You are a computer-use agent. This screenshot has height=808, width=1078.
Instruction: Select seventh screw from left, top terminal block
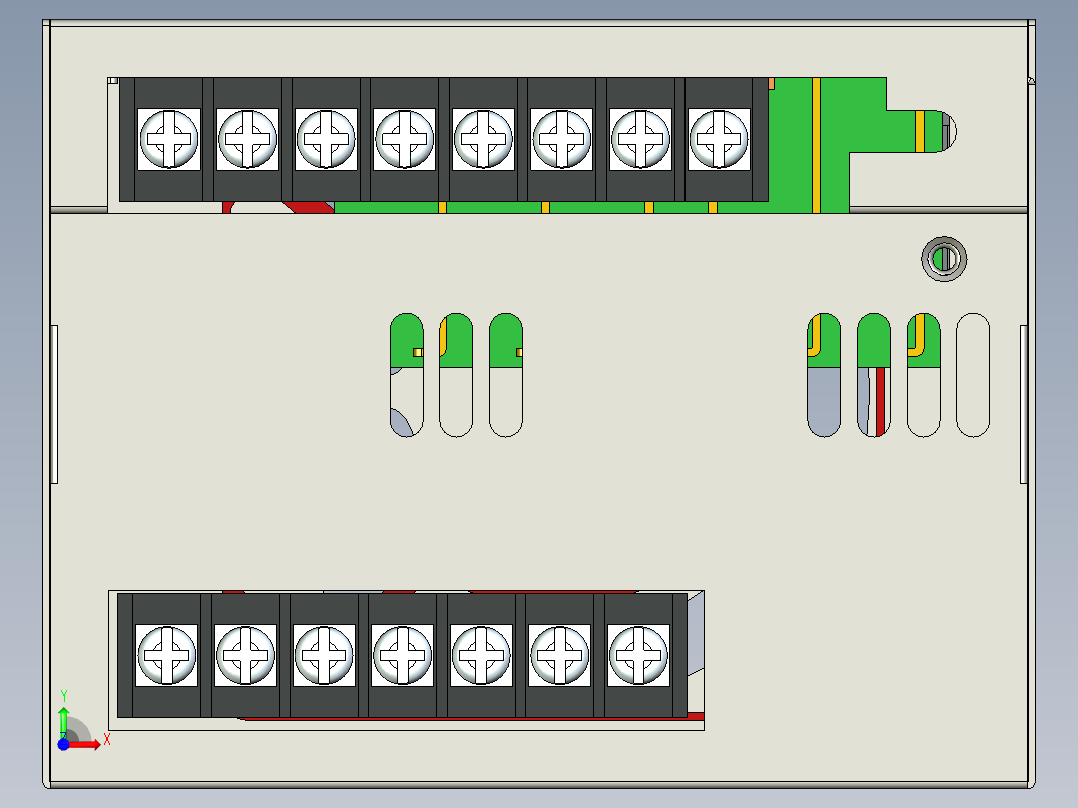click(640, 139)
